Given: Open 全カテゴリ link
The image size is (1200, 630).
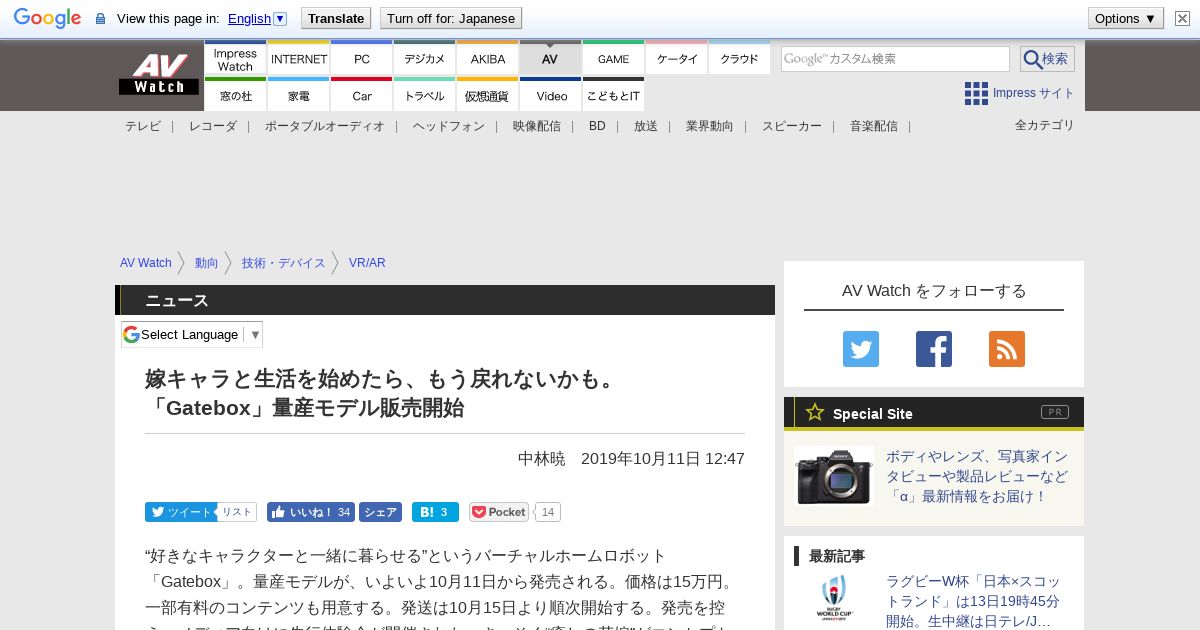Looking at the screenshot, I should pyautogui.click(x=1045, y=125).
